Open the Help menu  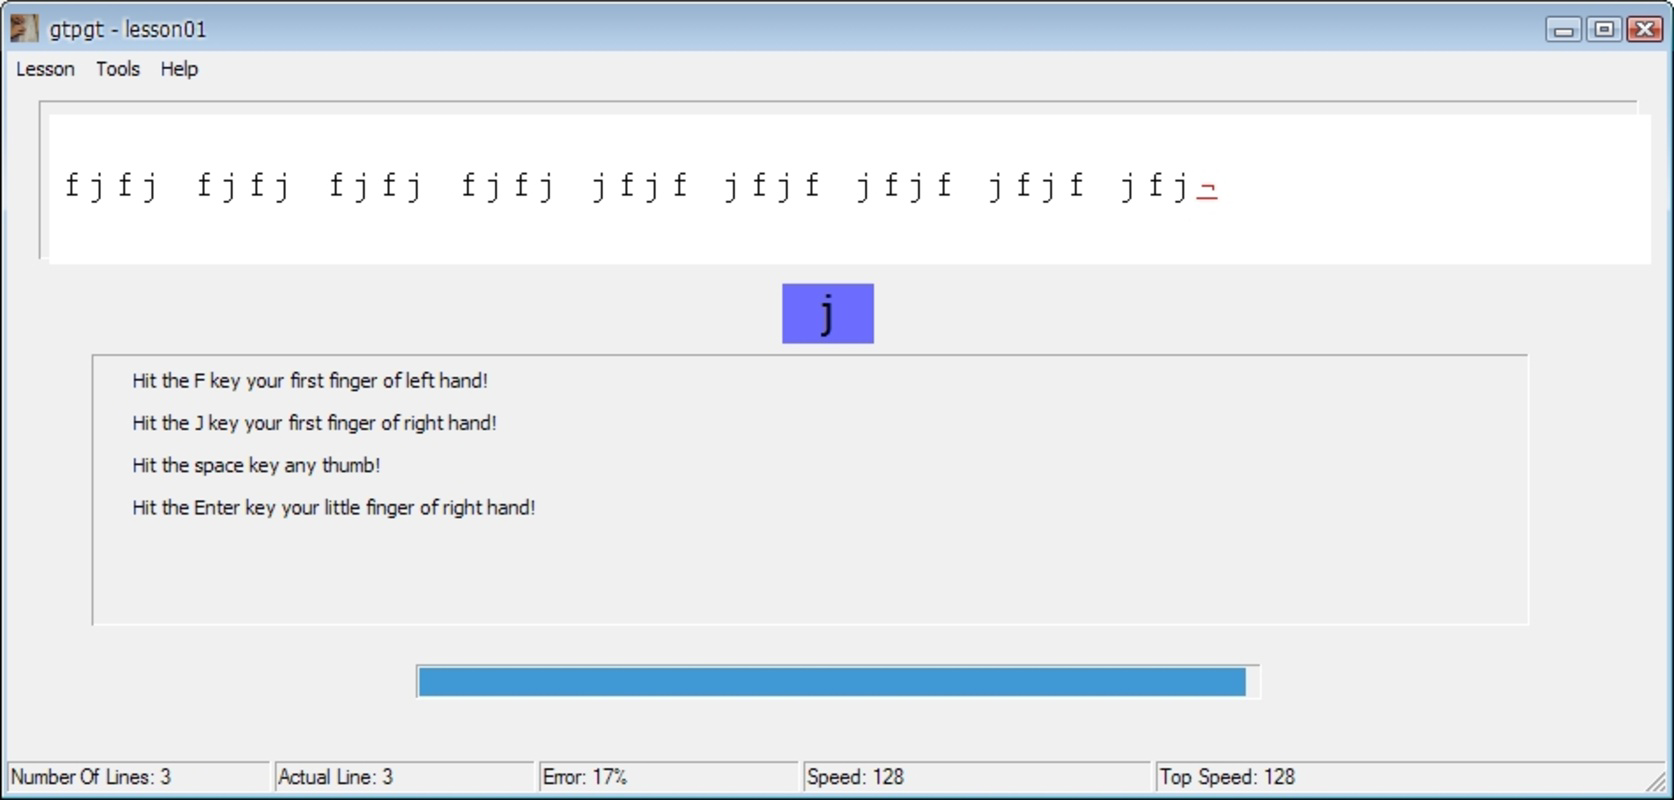pos(179,69)
